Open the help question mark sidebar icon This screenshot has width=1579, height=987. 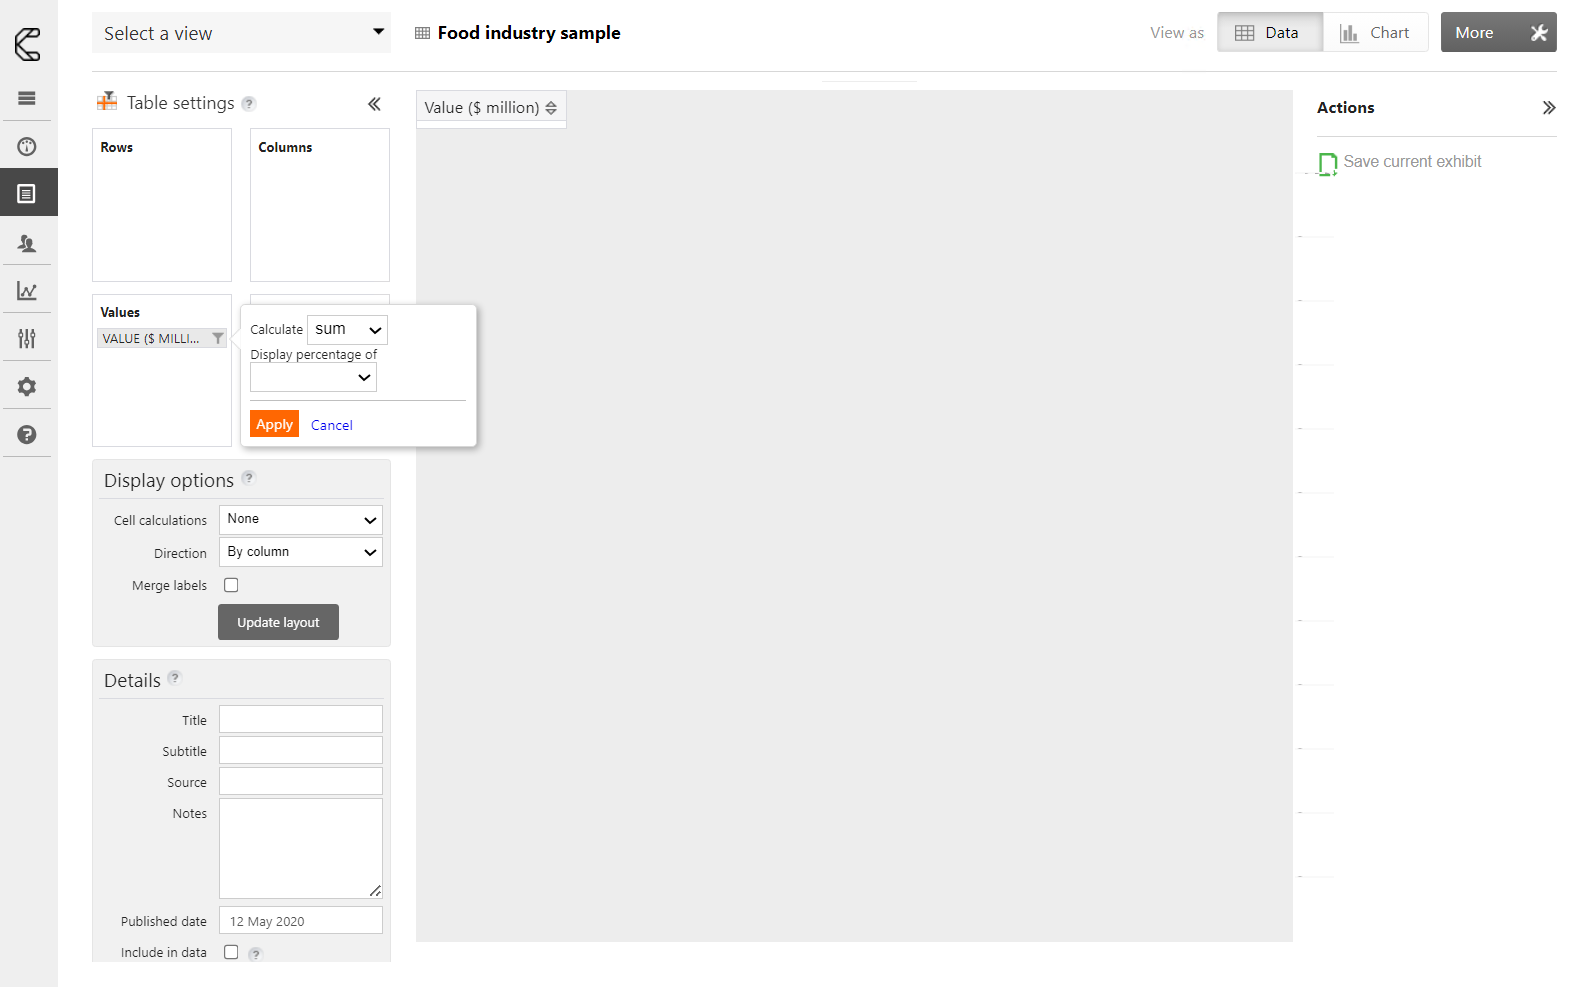[x=27, y=435]
